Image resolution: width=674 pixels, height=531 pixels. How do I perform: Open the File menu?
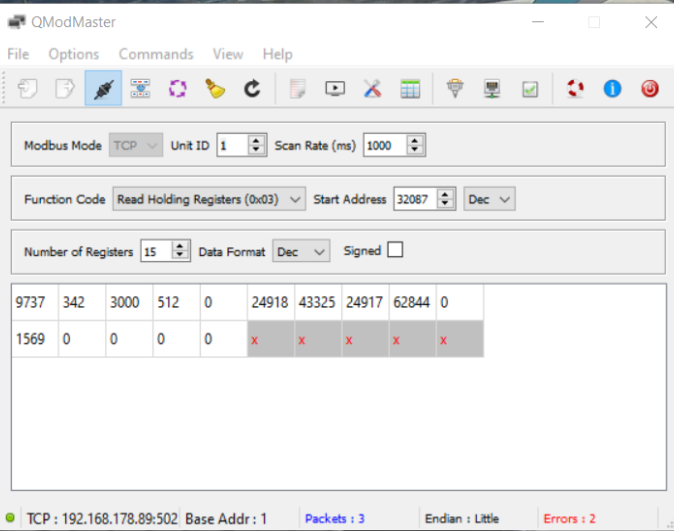18,54
